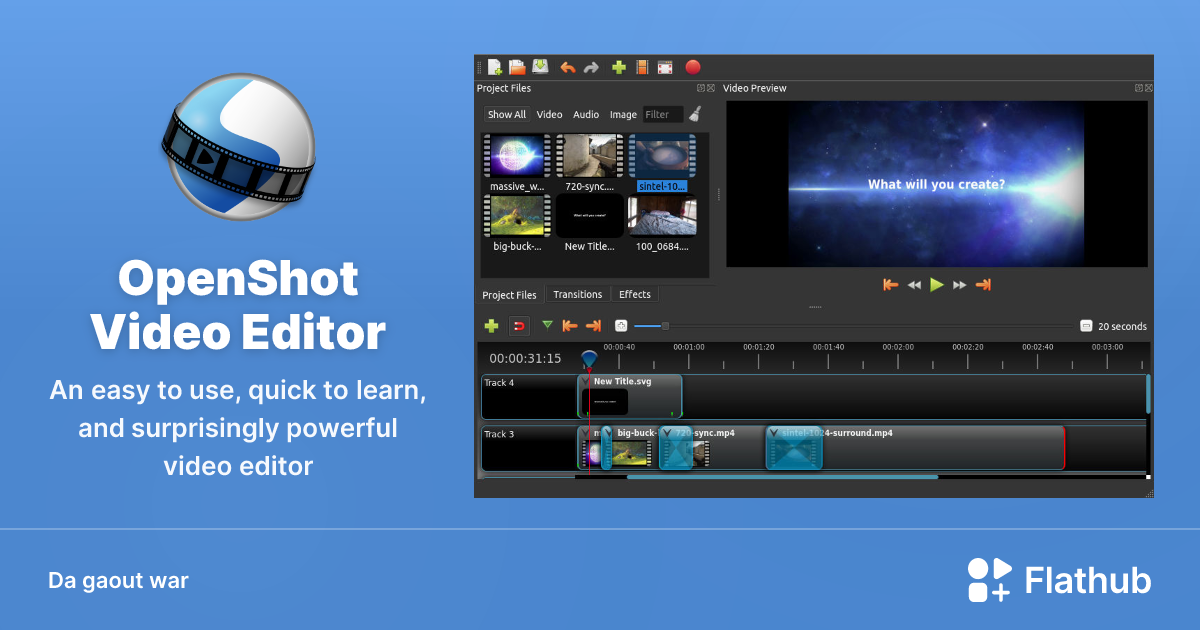Enable the Audio filter in Project Files
Screen dimensions: 1200x630
(x=586, y=114)
